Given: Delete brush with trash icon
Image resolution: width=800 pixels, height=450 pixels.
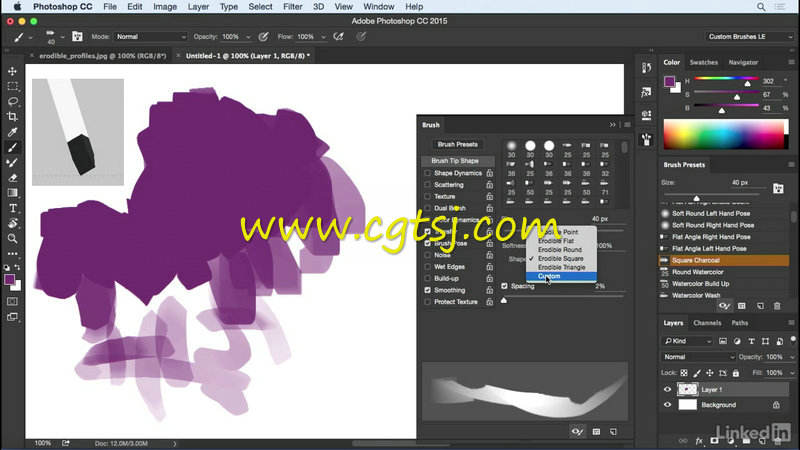Looking at the screenshot, I should [x=777, y=306].
